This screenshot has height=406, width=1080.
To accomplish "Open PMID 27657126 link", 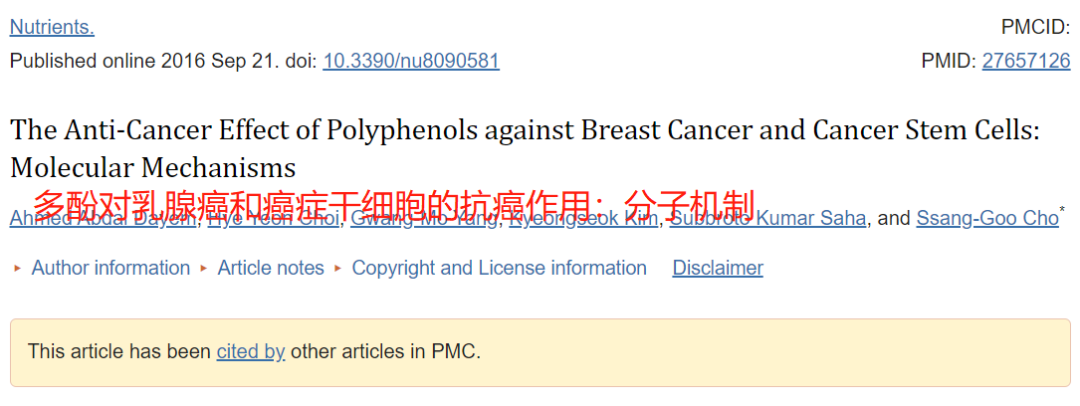I will (1026, 61).
